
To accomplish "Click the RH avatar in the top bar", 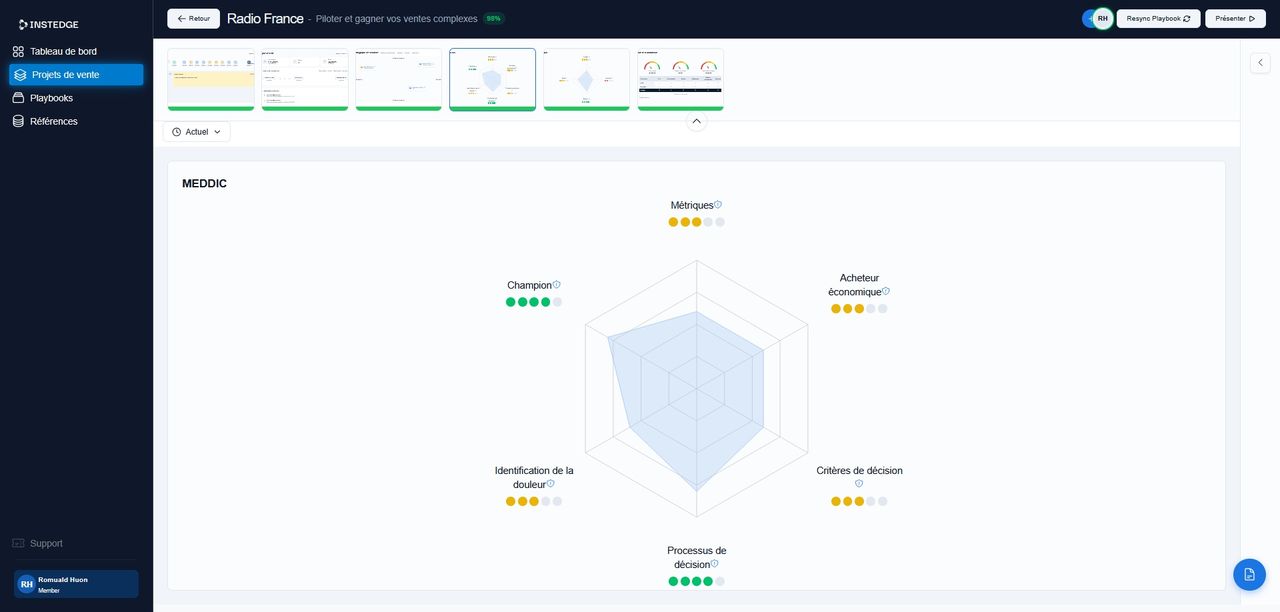I will (x=1101, y=18).
